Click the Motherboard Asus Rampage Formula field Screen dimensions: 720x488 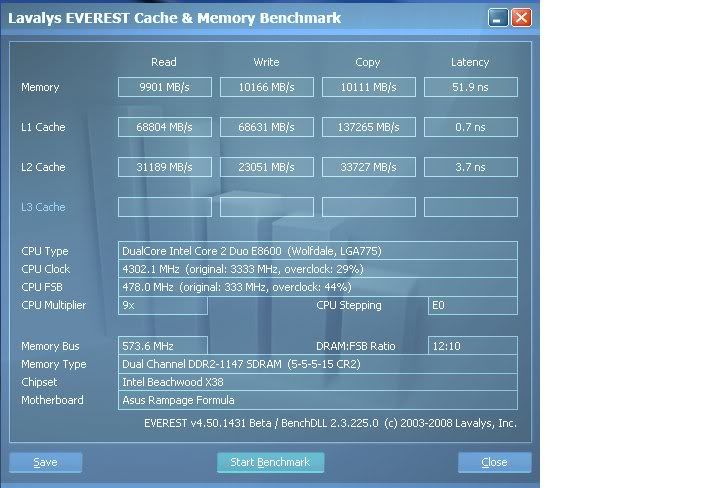318,400
